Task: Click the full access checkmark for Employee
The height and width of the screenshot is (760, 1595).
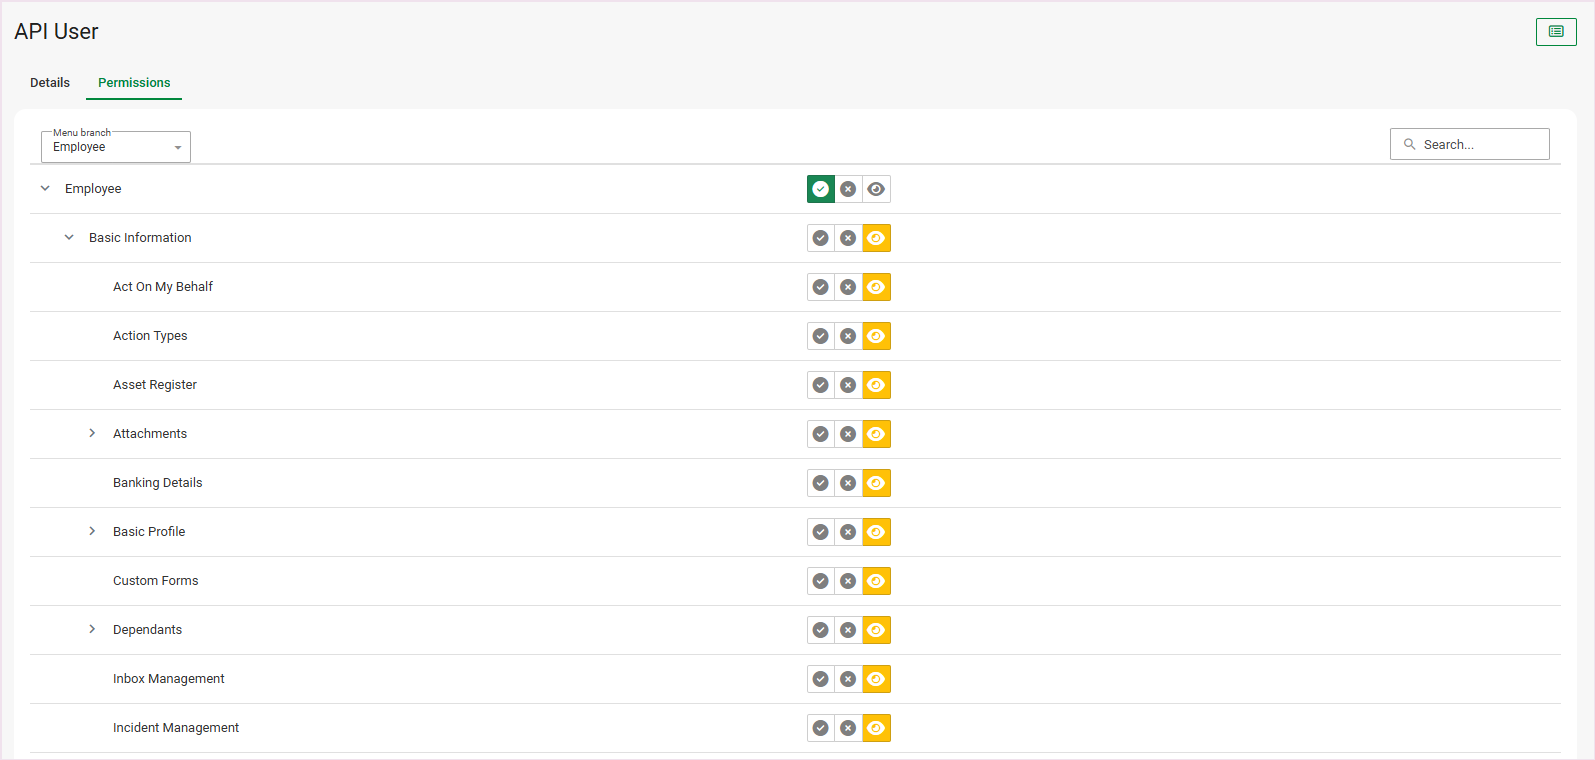Action: (x=820, y=189)
